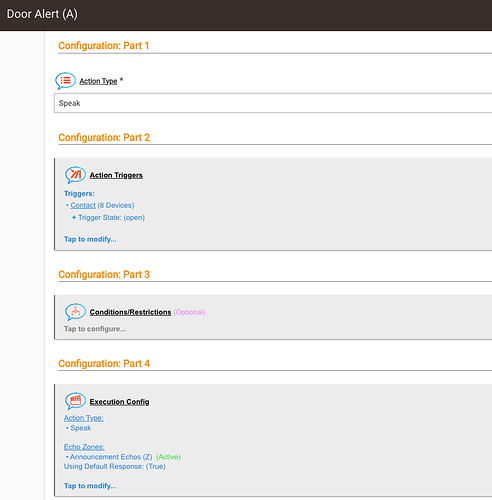Select the Conditions/Restrictions heading link
Image resolution: width=492 pixels, height=500 pixels.
(130, 312)
